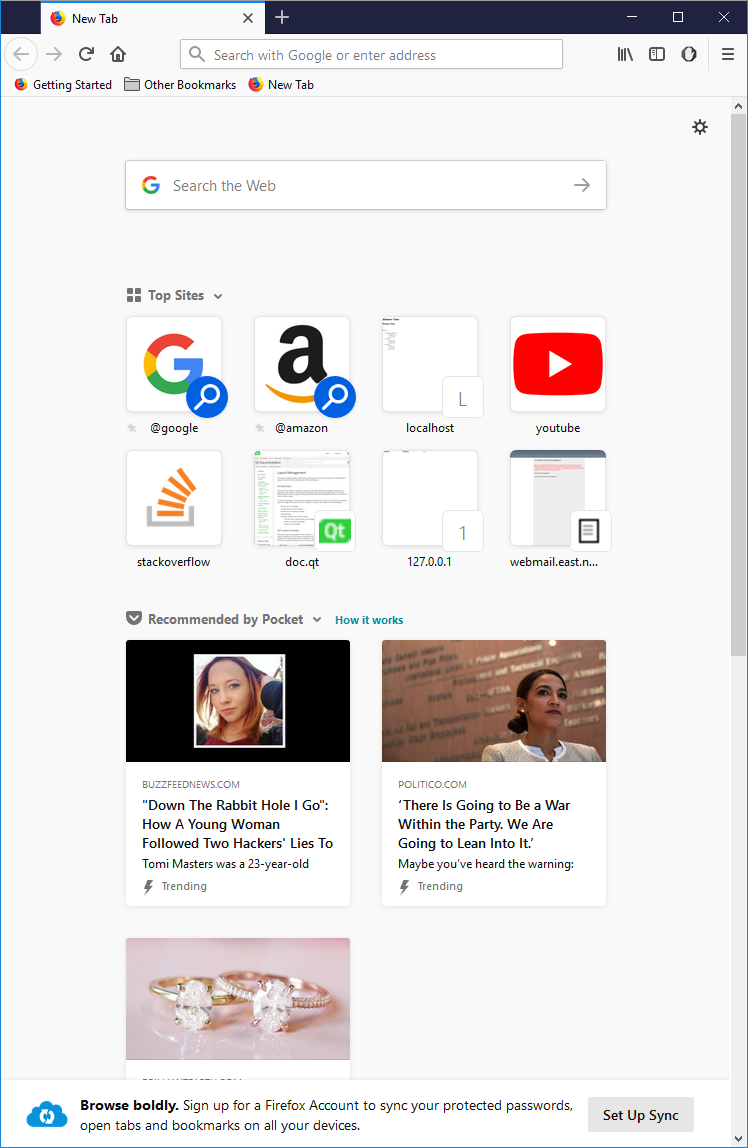Open the Library icon in toolbar
Viewport: 748px width, 1148px height.
coord(625,54)
